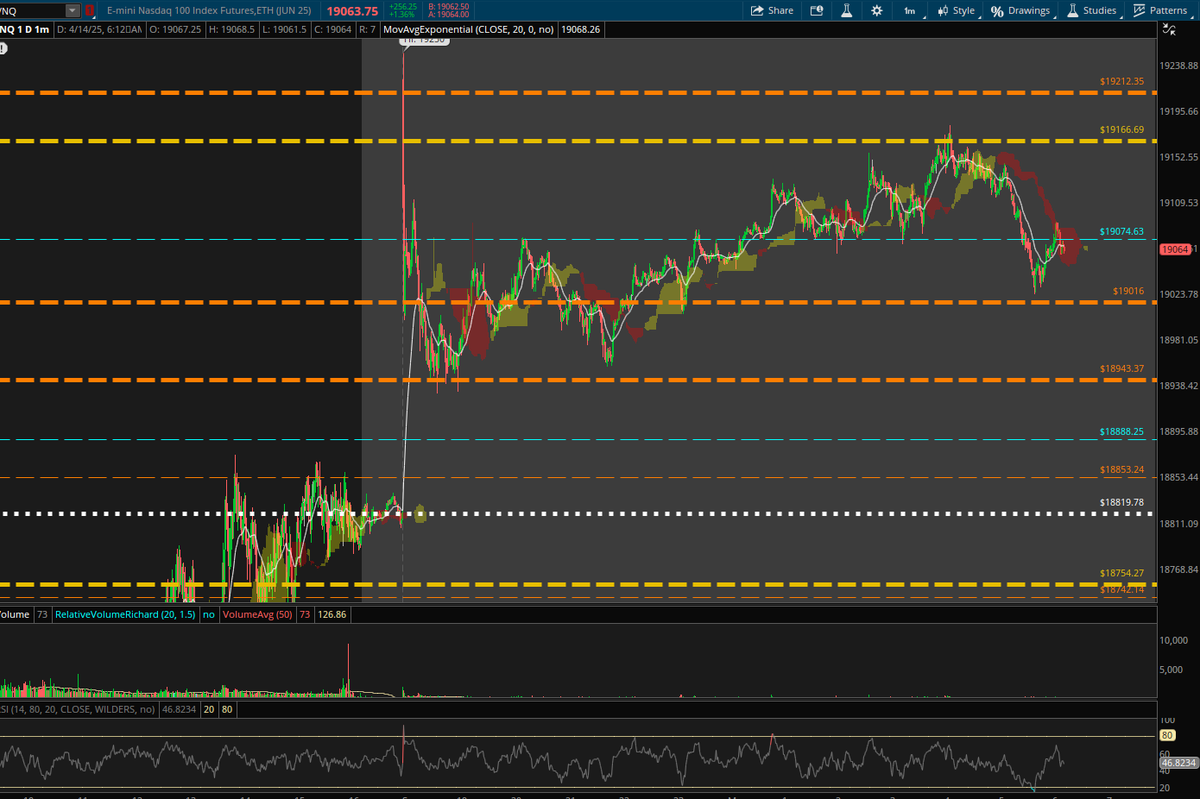This screenshot has width=1200, height=799.
Task: Click the O: 19067.25 open value
Action: (174, 30)
